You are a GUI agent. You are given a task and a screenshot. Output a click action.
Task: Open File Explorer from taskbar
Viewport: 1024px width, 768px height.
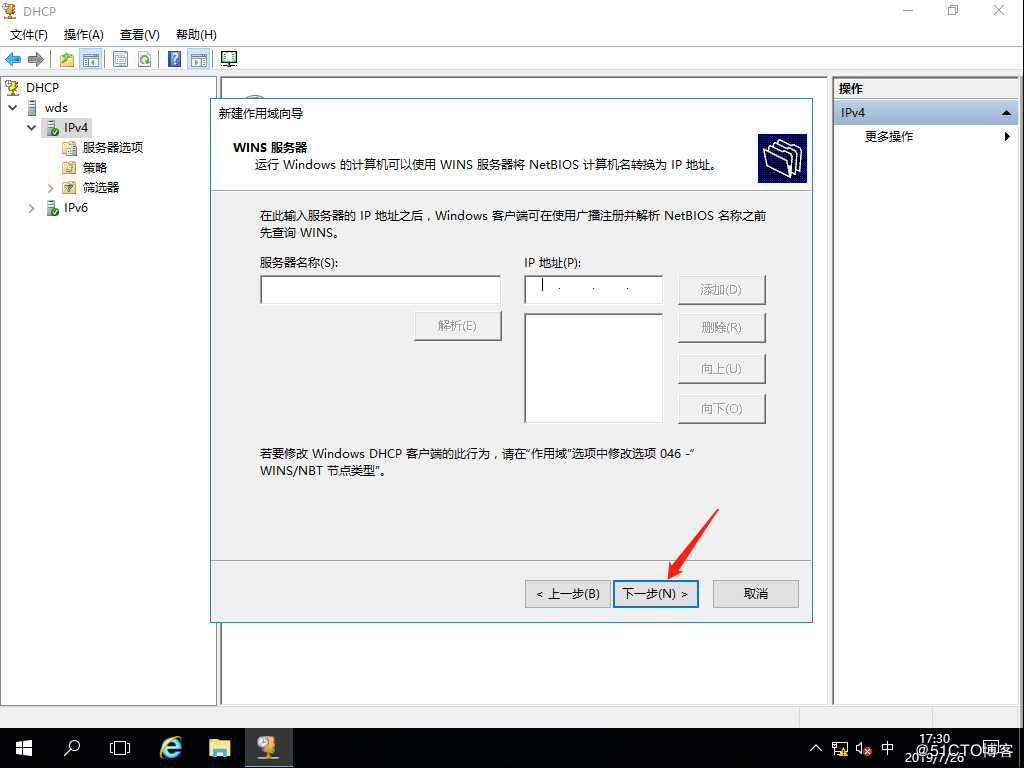[219, 748]
